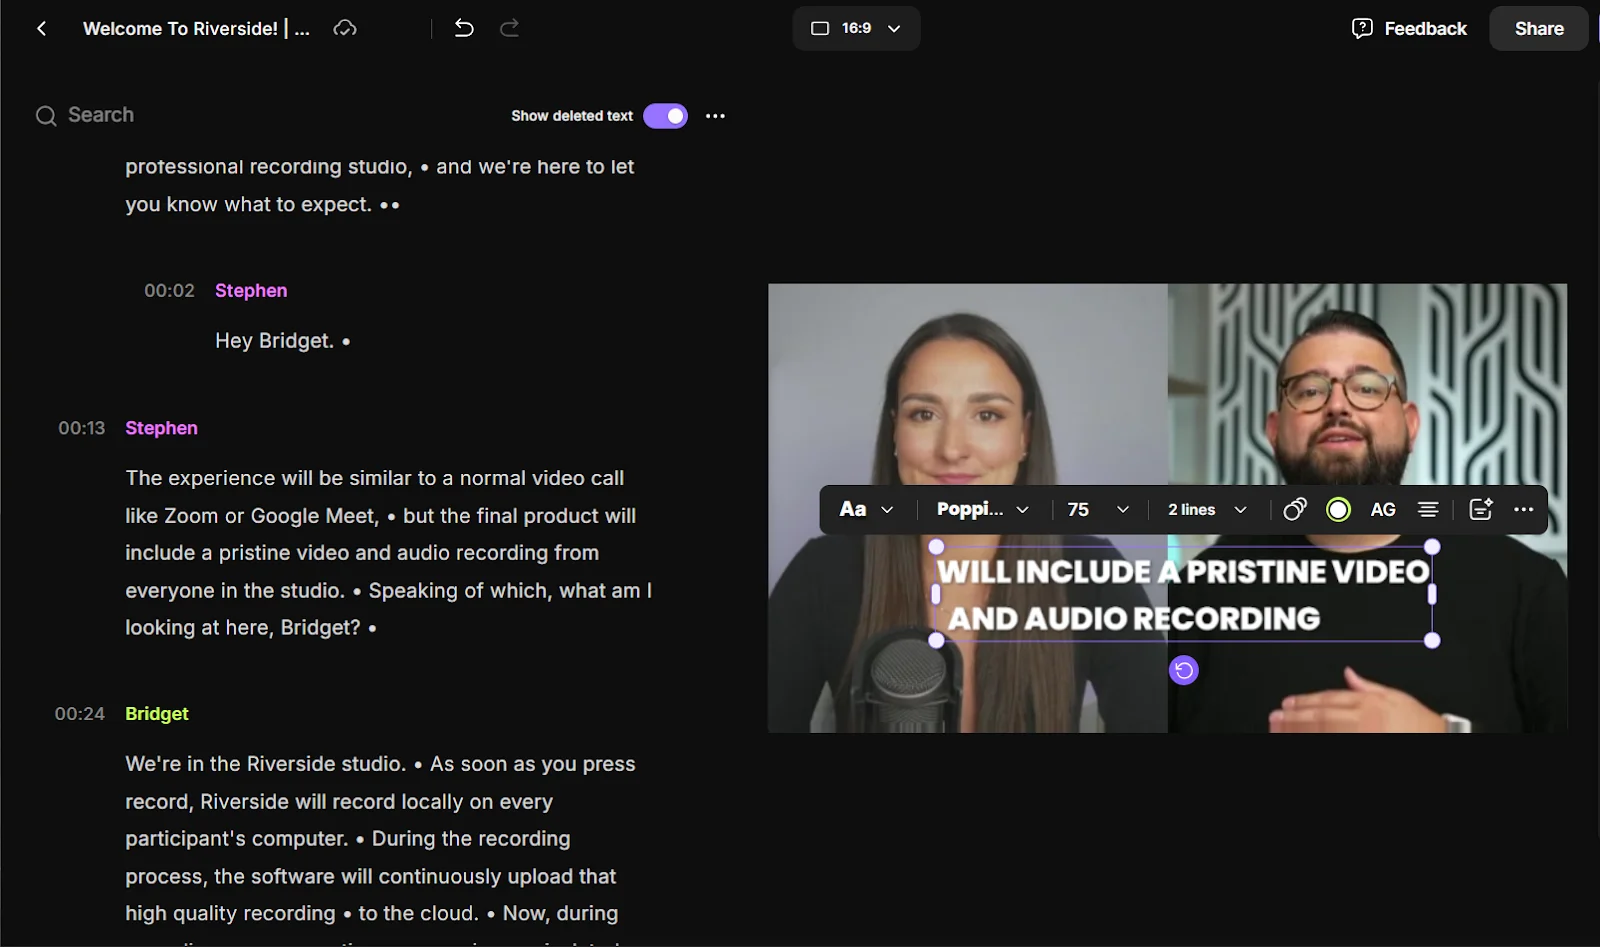Open the Aa text style dropdown
Image resolution: width=1600 pixels, height=947 pixels.
click(866, 510)
